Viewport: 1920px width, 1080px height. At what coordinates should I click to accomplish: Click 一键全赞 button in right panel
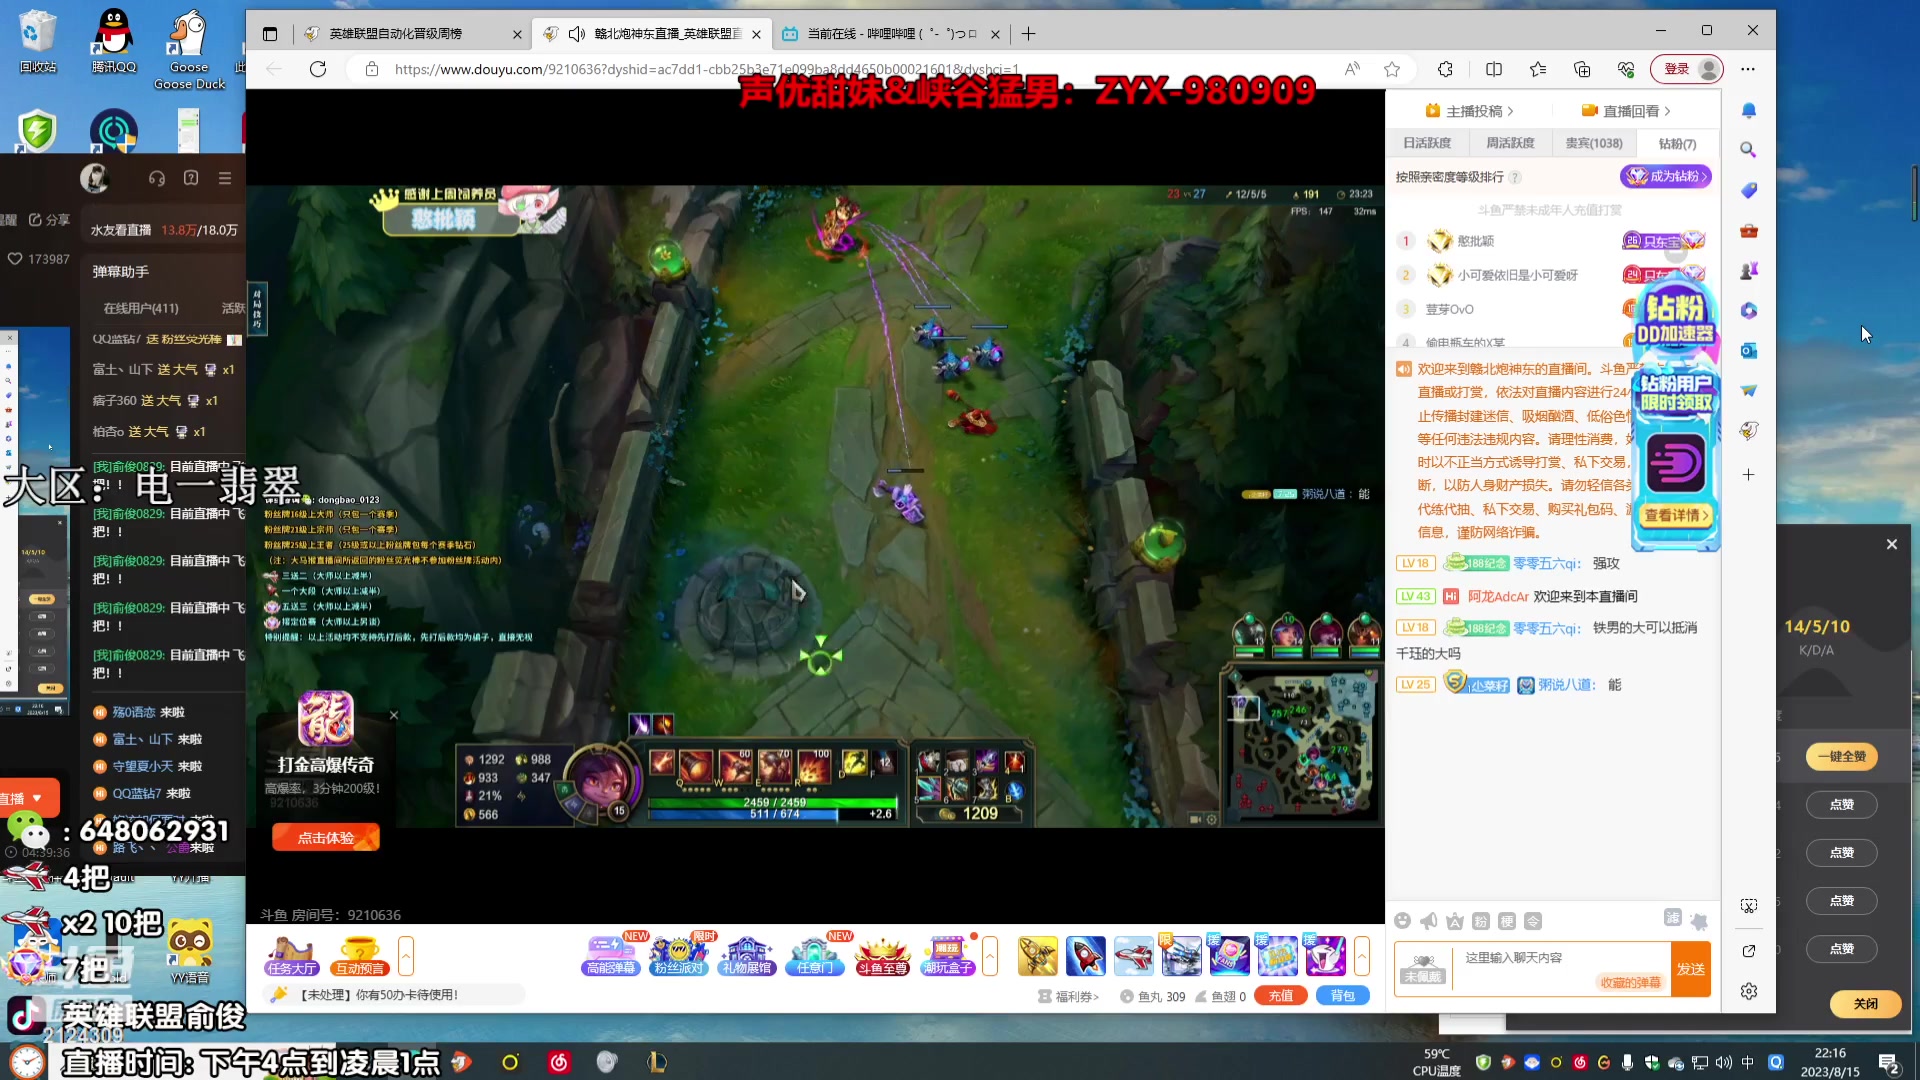[1841, 757]
